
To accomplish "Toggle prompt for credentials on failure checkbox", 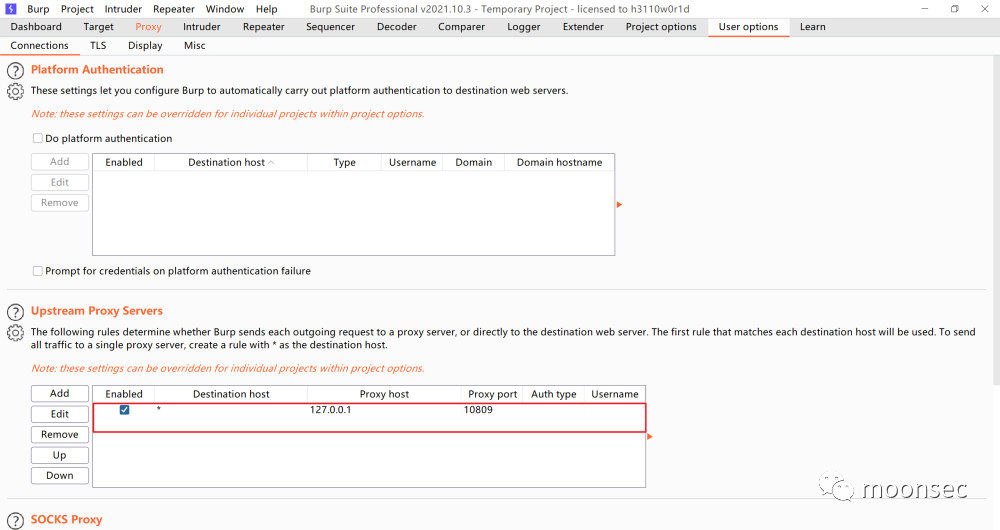I will click(x=38, y=271).
